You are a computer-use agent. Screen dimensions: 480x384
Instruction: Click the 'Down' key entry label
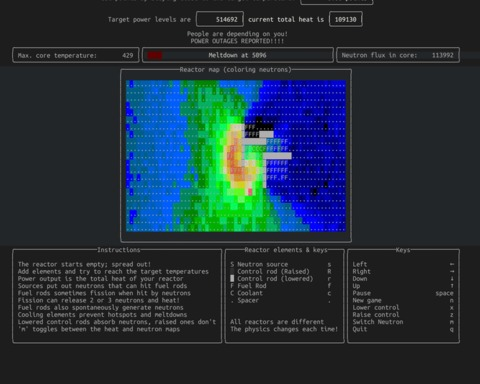[360, 279]
